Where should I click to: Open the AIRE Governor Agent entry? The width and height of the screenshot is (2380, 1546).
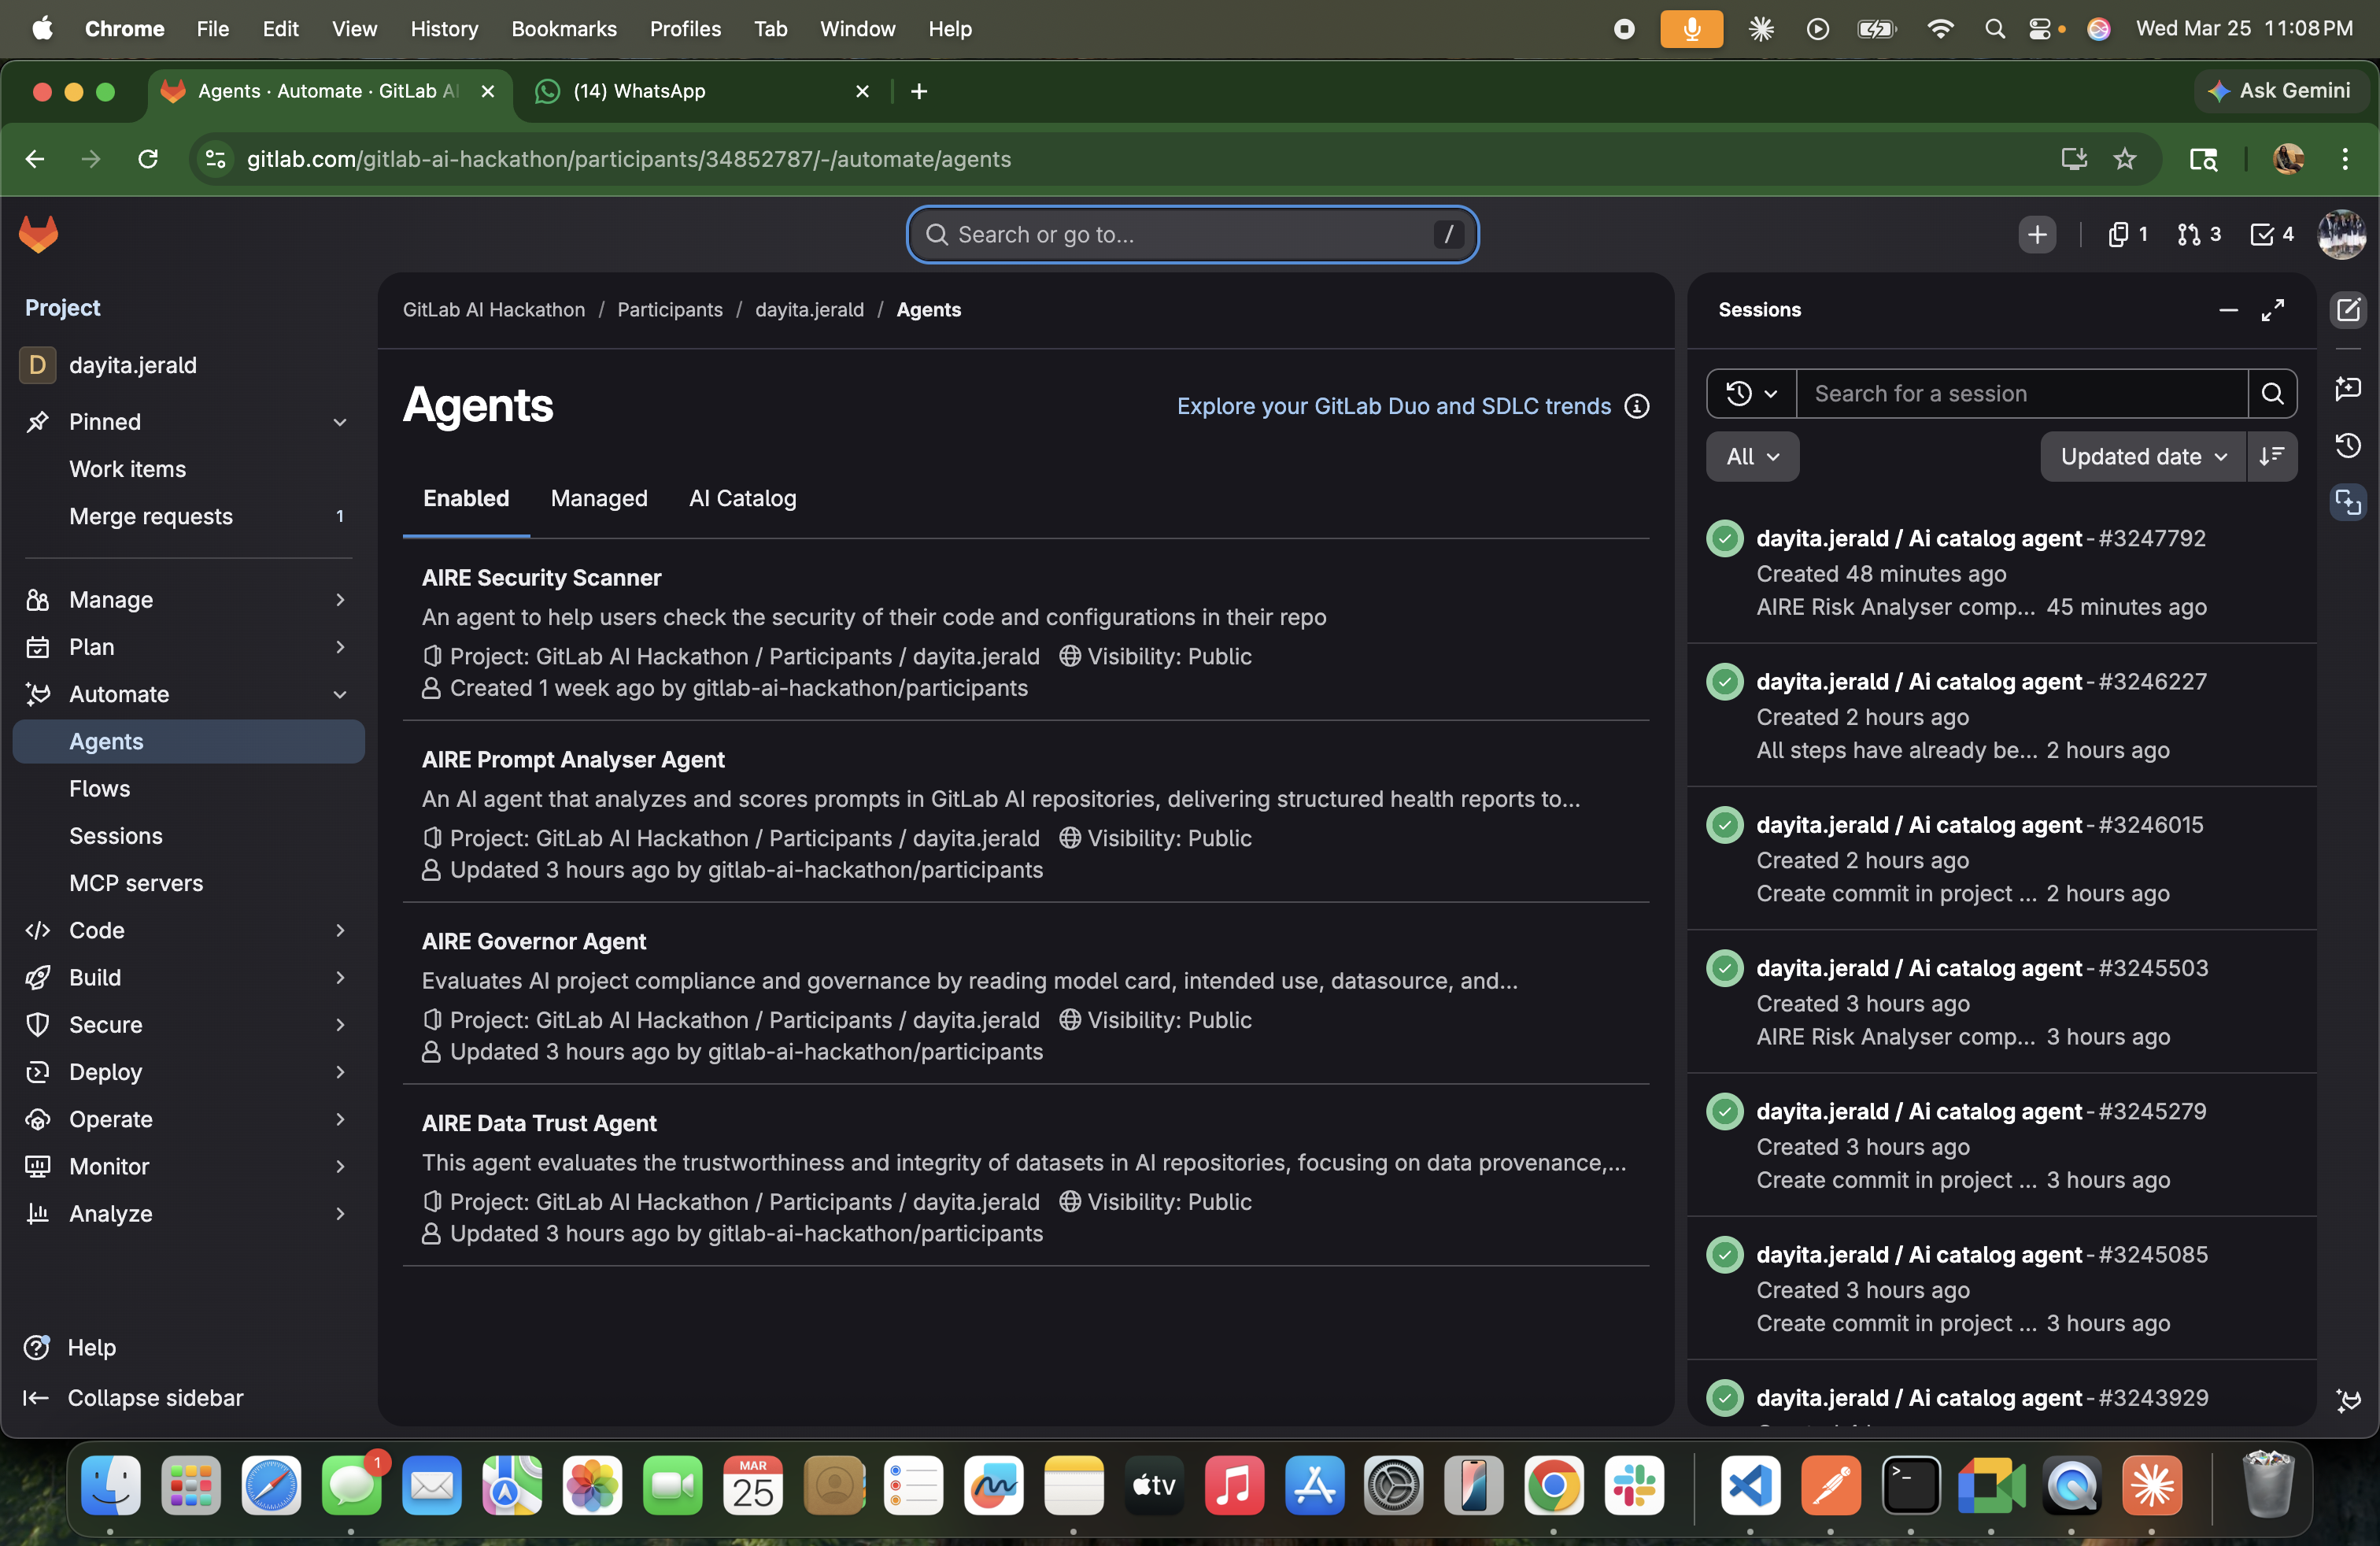pyautogui.click(x=533, y=941)
